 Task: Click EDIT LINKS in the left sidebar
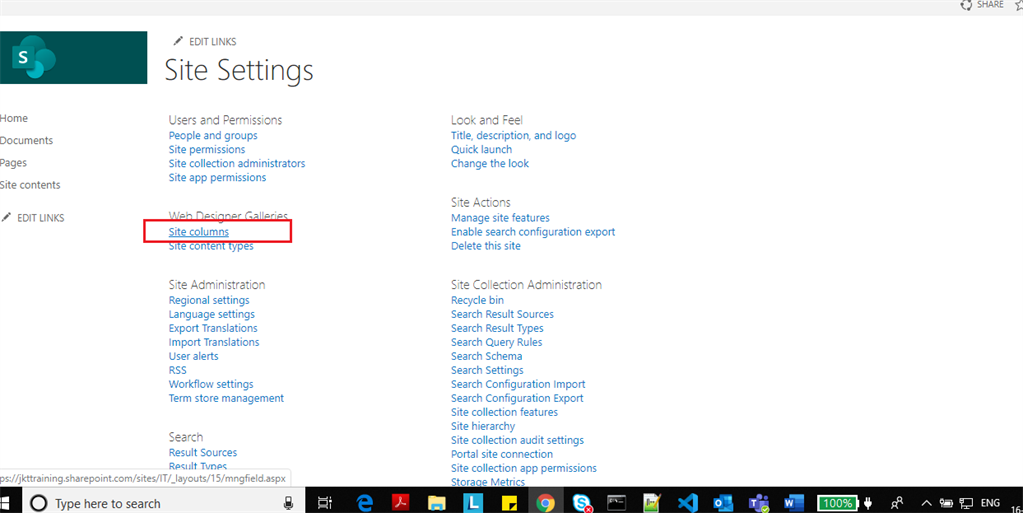click(40, 218)
